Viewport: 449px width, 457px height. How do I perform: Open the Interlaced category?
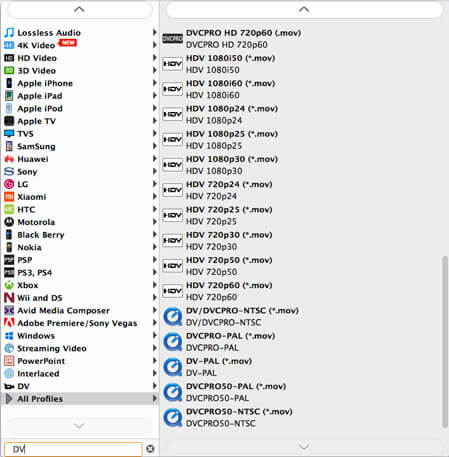coord(80,373)
